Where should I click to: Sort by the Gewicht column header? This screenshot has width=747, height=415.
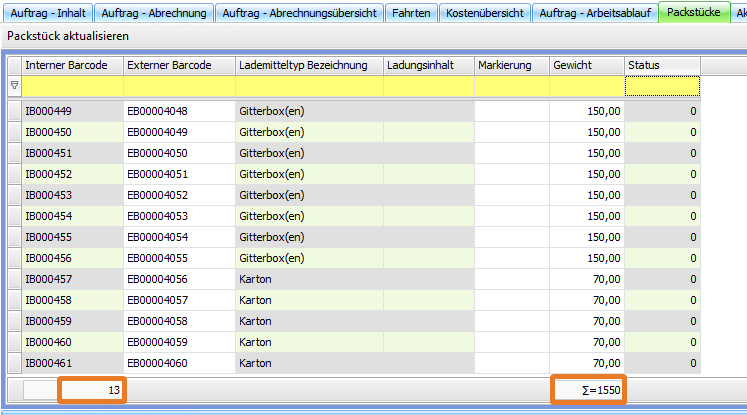point(586,65)
